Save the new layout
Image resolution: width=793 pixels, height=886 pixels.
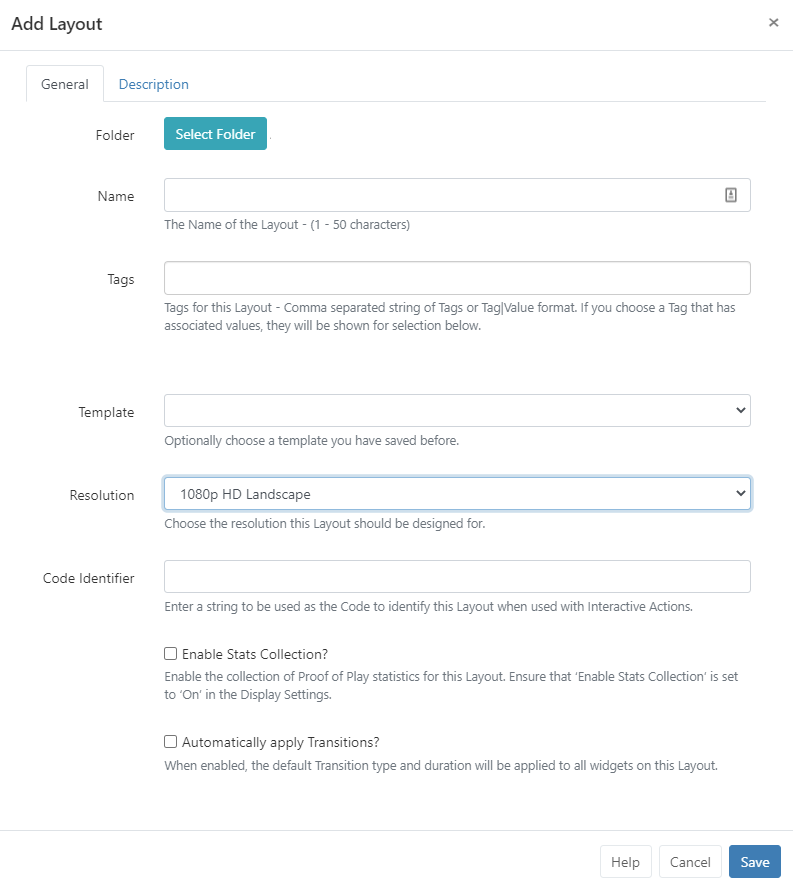click(x=754, y=861)
